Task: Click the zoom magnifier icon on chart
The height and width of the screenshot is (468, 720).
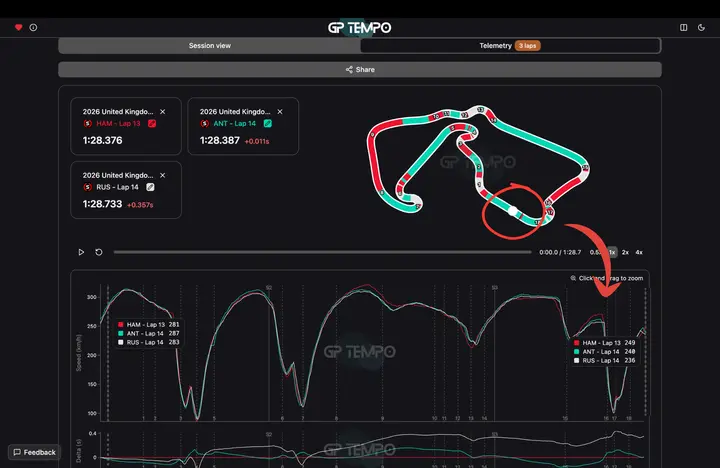Action: 573,278
